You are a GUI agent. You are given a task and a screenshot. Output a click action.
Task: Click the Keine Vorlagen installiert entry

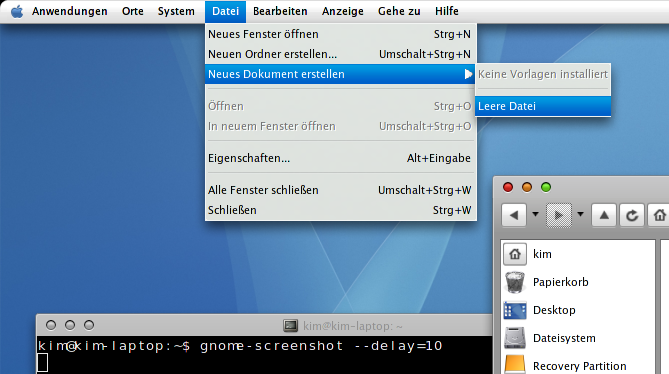[x=543, y=74]
